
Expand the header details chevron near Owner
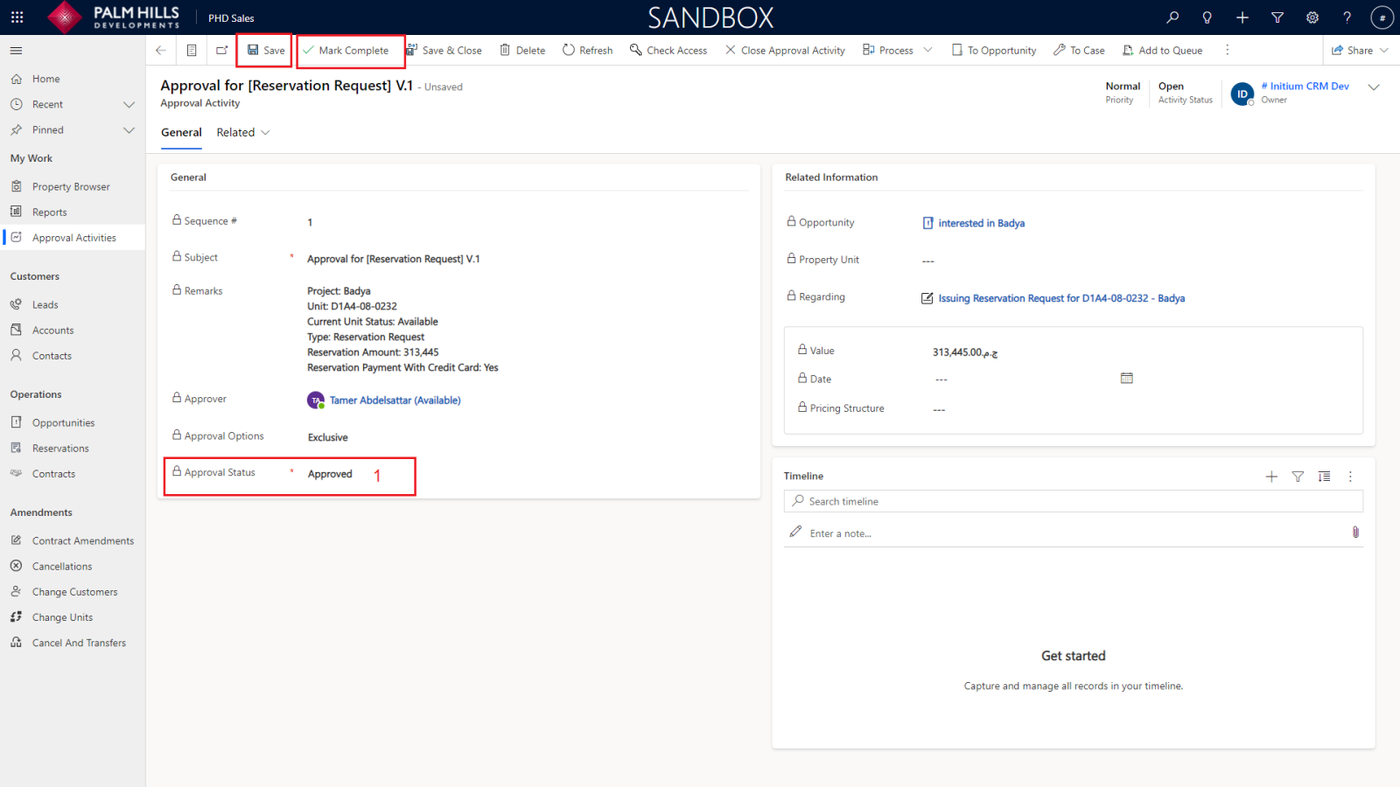1374,88
